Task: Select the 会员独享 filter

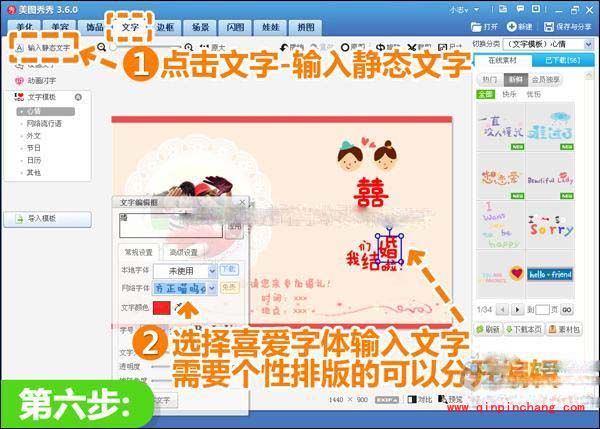Action: [x=546, y=80]
